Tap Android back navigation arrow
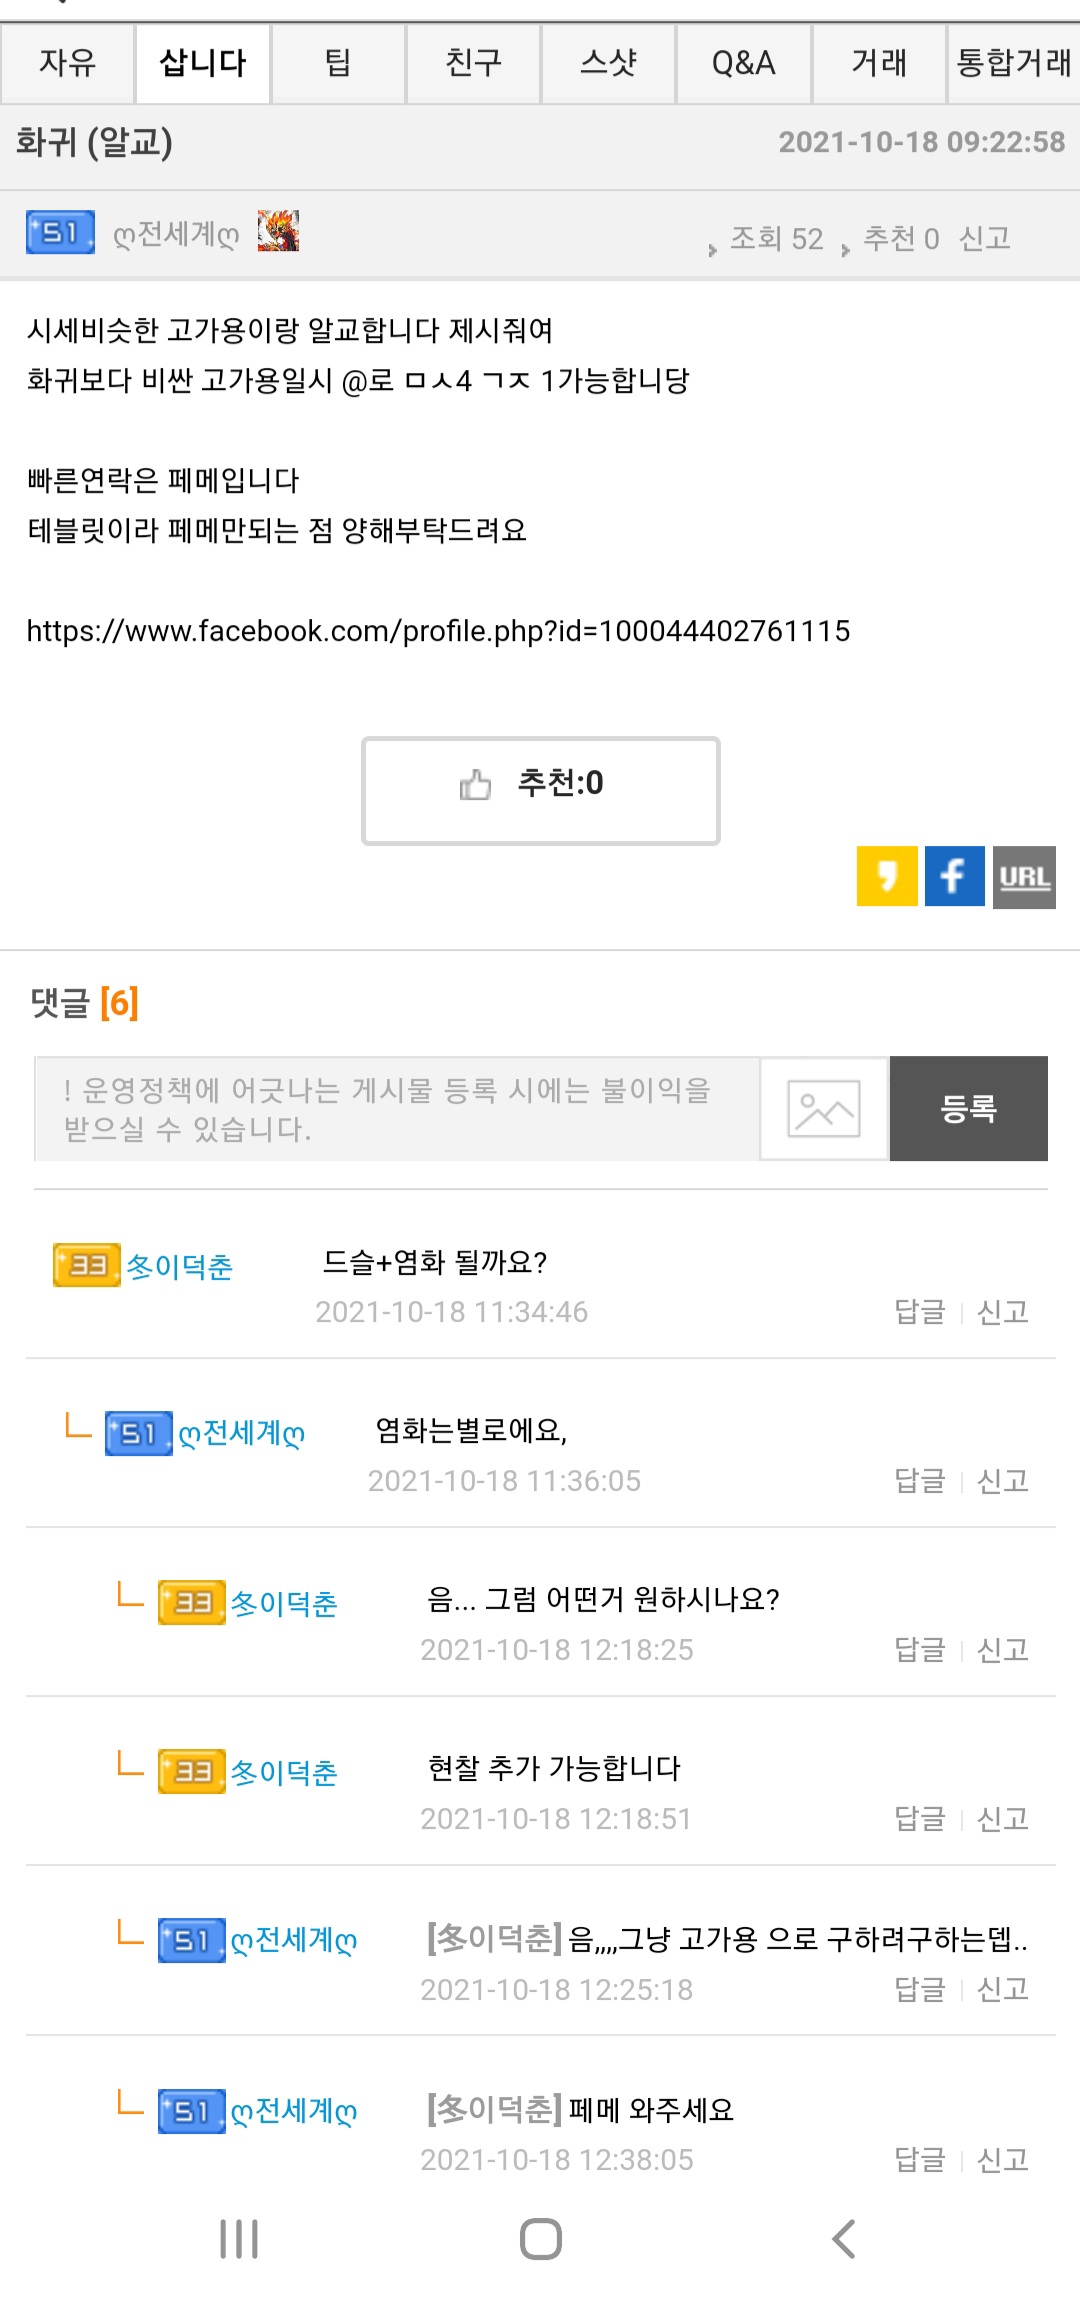 844,2238
